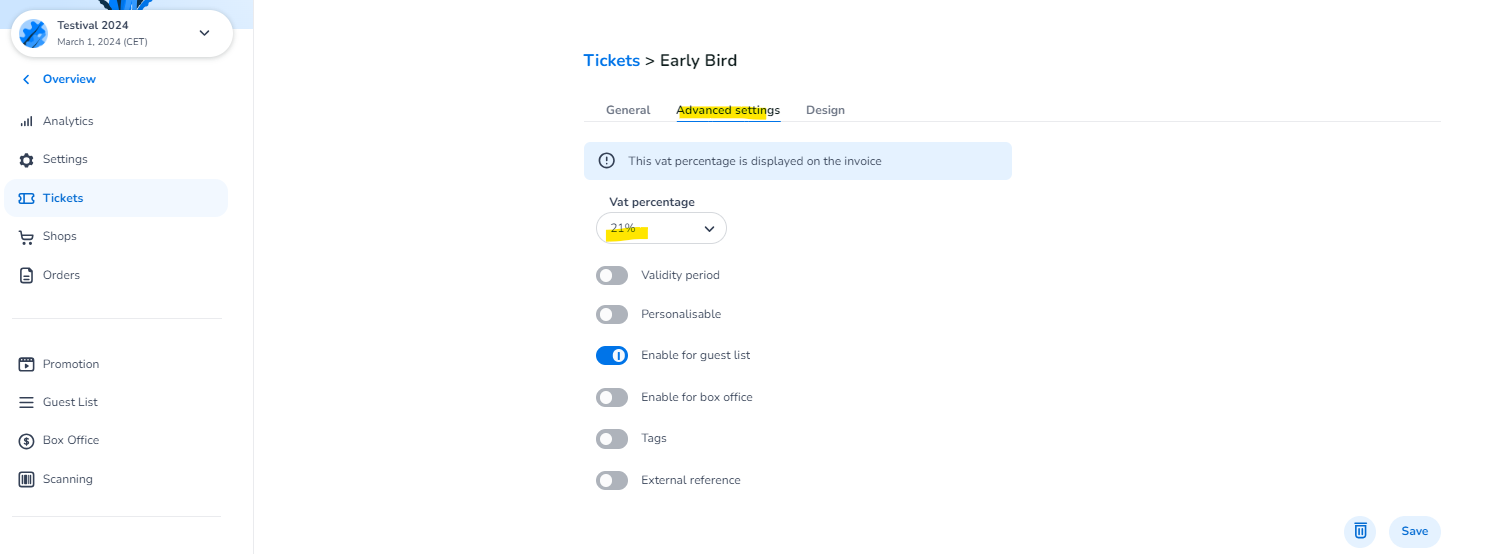
Task: Expand the Testival 2024 event selector
Action: click(204, 33)
